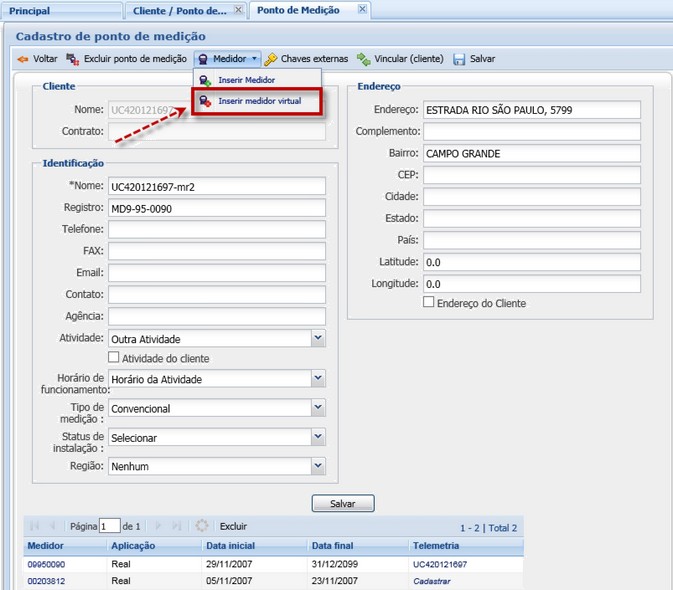Switch to the Principal tab
The image size is (673, 590).
(x=30, y=10)
